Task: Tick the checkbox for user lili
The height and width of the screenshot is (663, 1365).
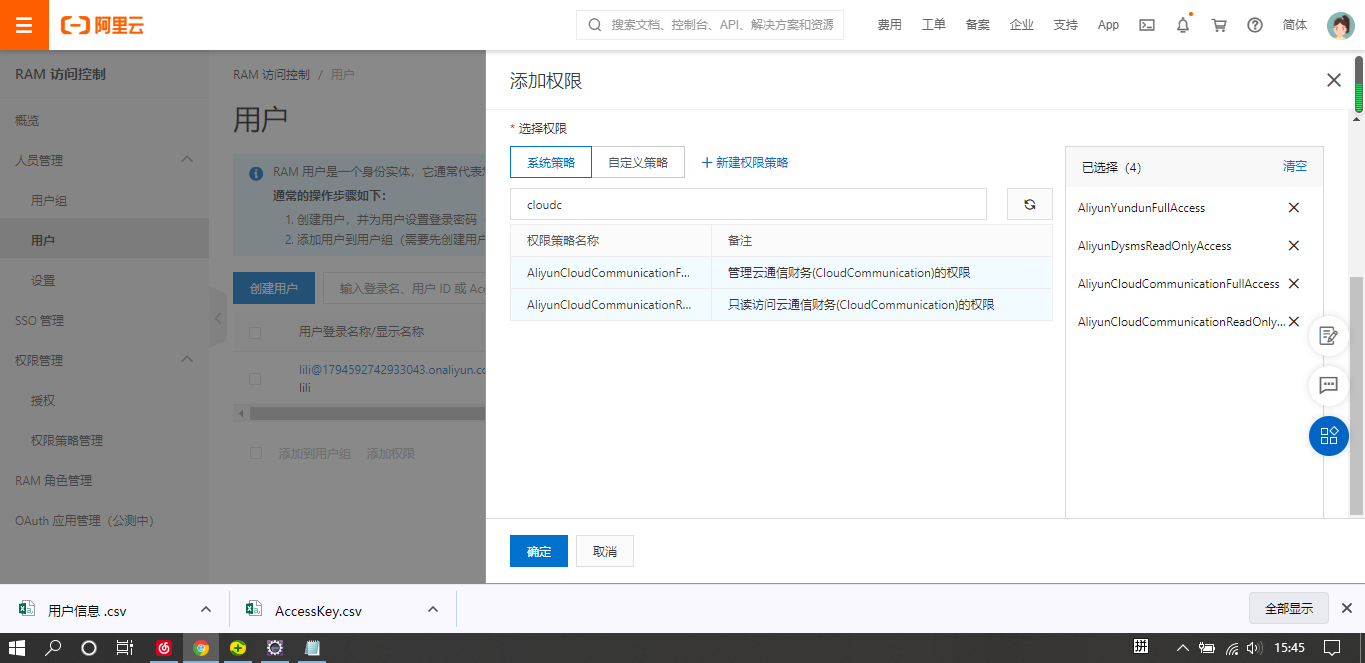Action: coord(255,378)
